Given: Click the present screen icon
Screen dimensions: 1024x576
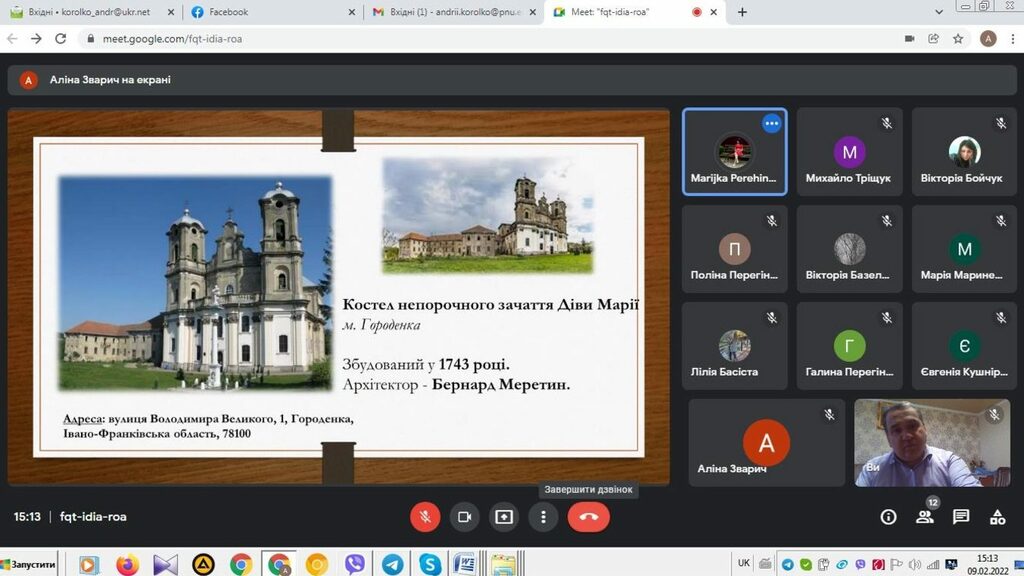Looking at the screenshot, I should (504, 517).
